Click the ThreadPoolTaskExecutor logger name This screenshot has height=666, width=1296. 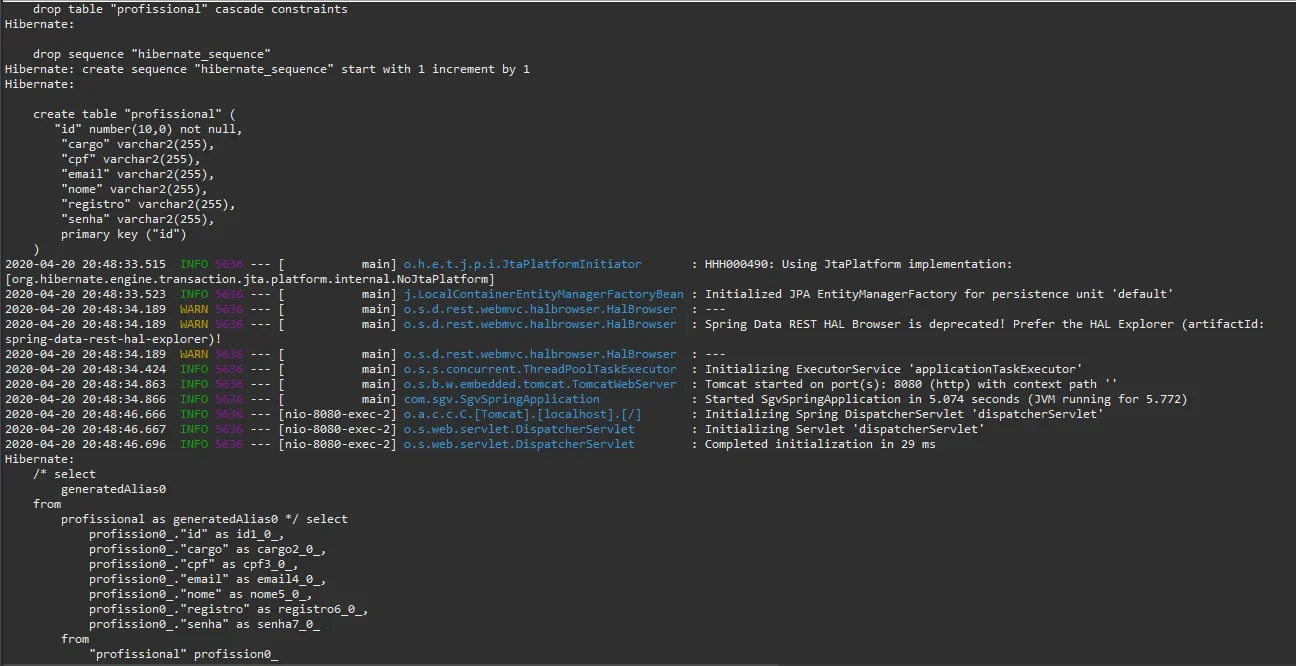(x=540, y=369)
